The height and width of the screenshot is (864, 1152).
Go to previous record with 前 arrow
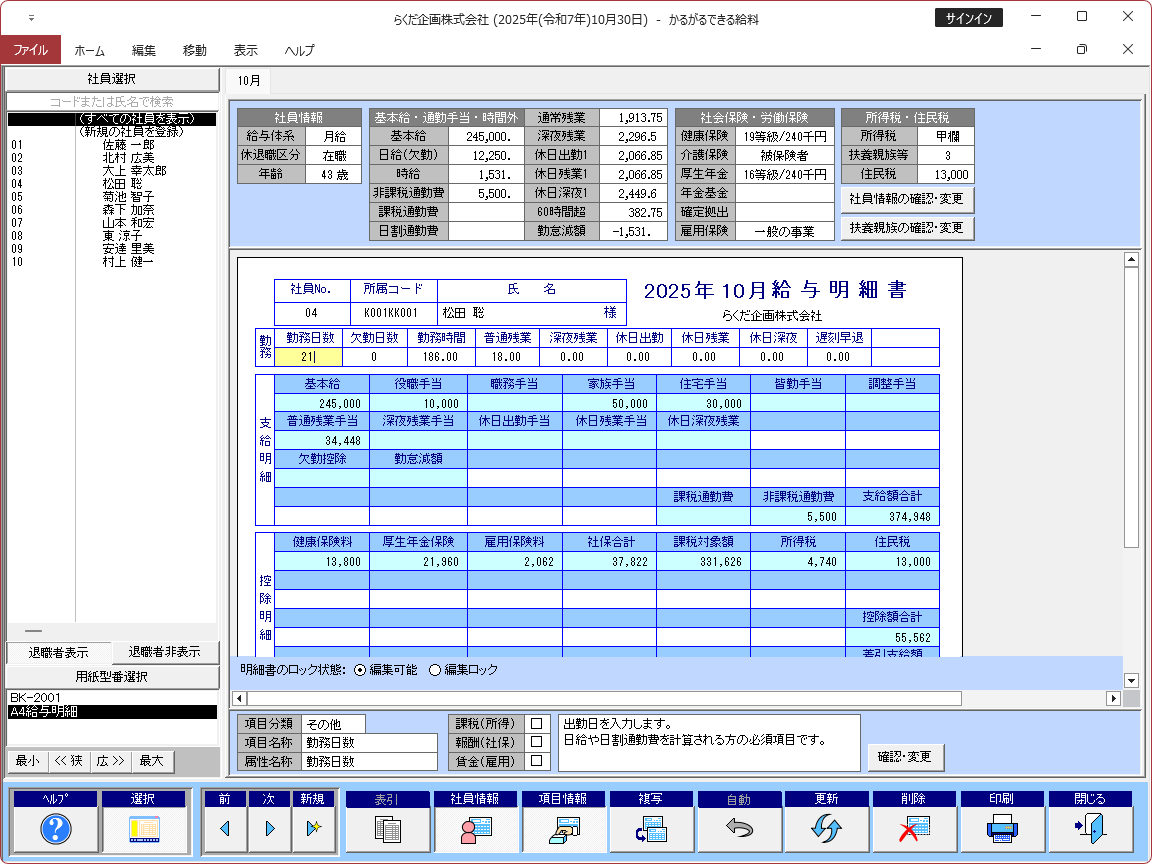point(225,829)
